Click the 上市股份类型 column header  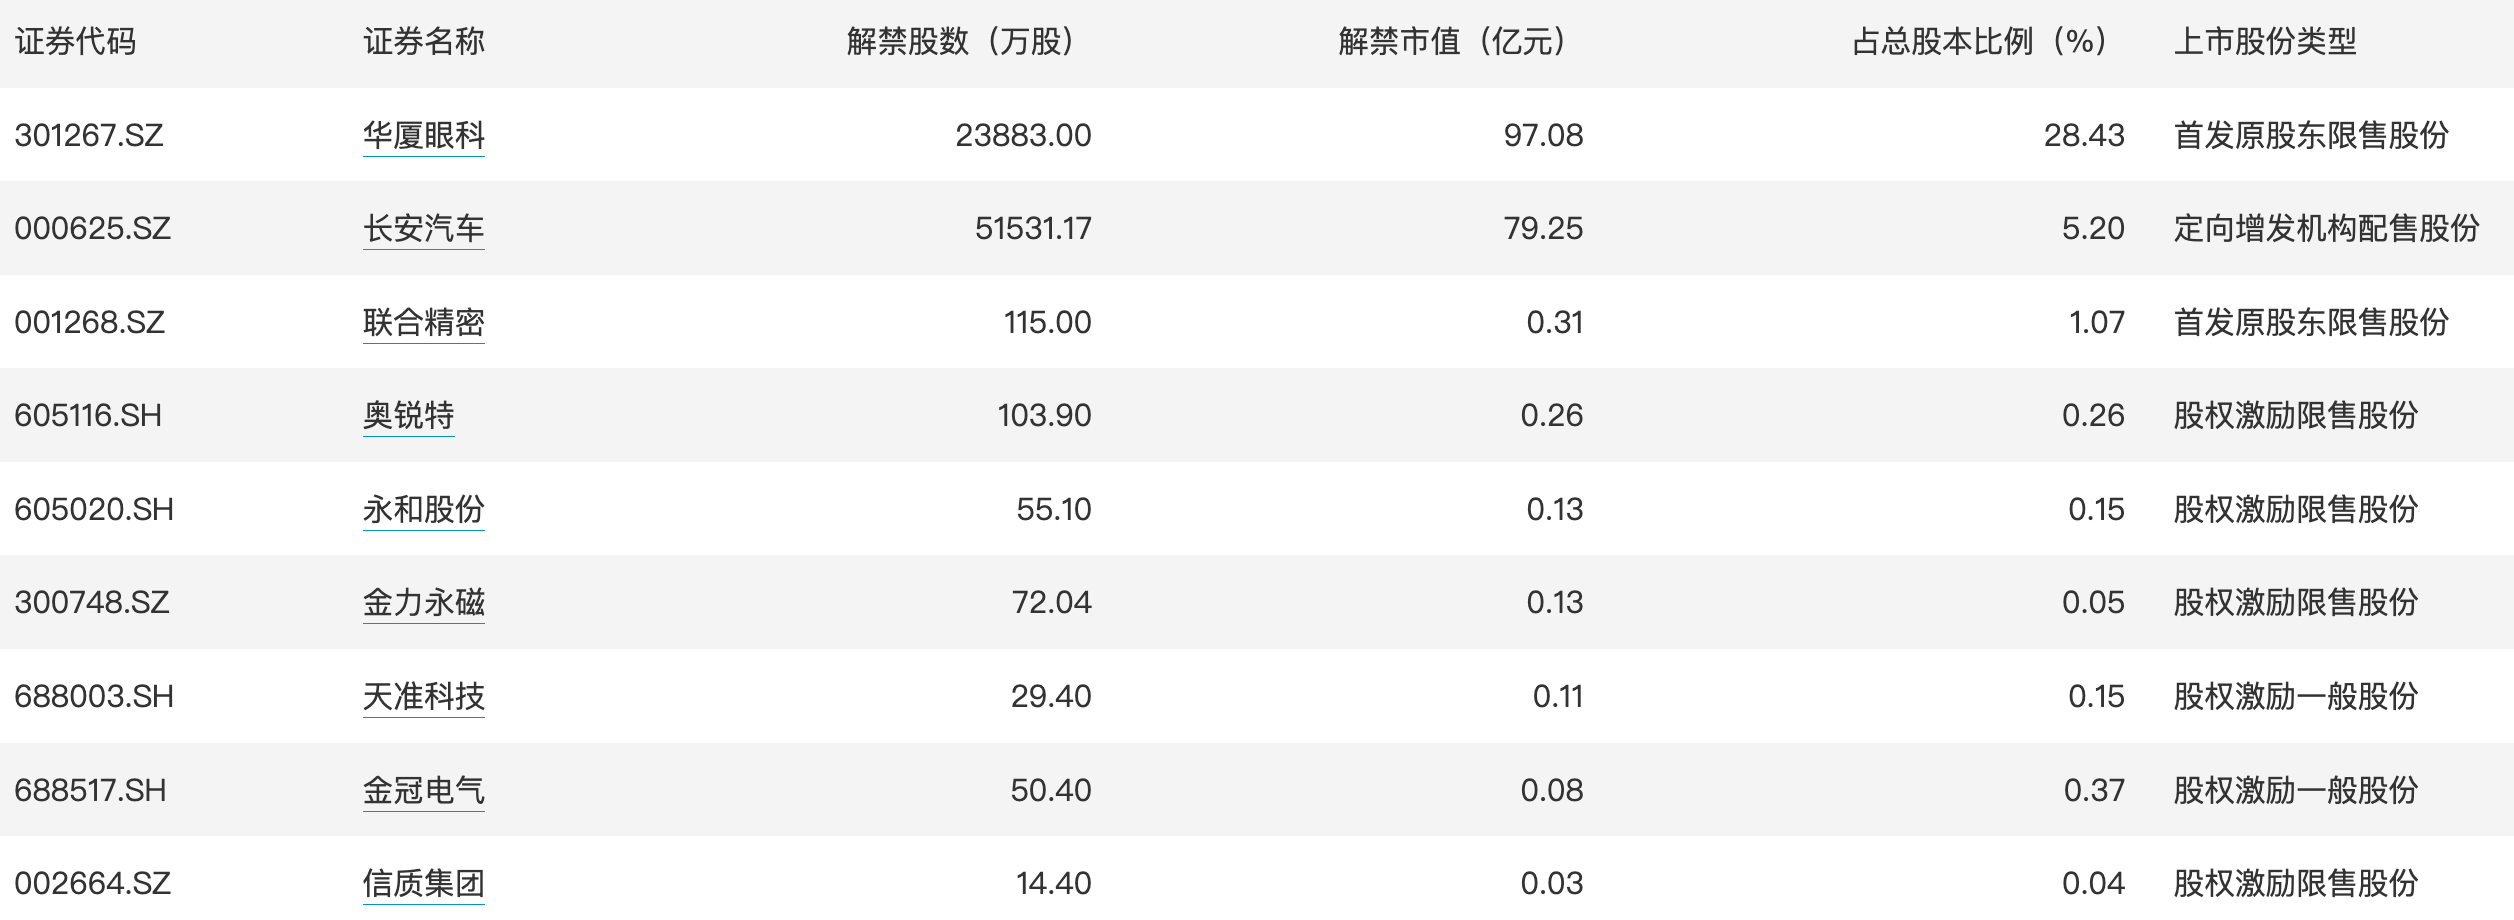2265,42
